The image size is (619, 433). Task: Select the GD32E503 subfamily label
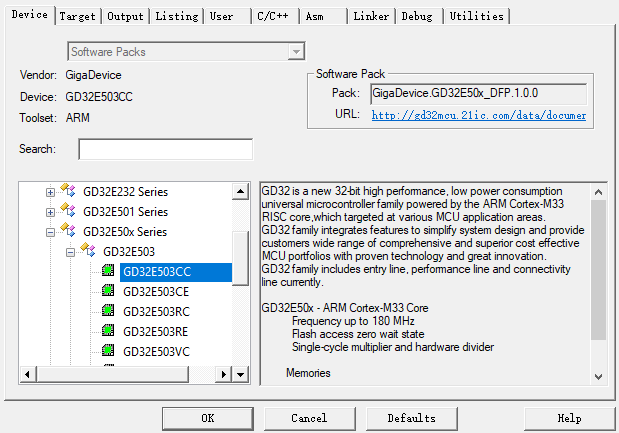pyautogui.click(x=129, y=252)
